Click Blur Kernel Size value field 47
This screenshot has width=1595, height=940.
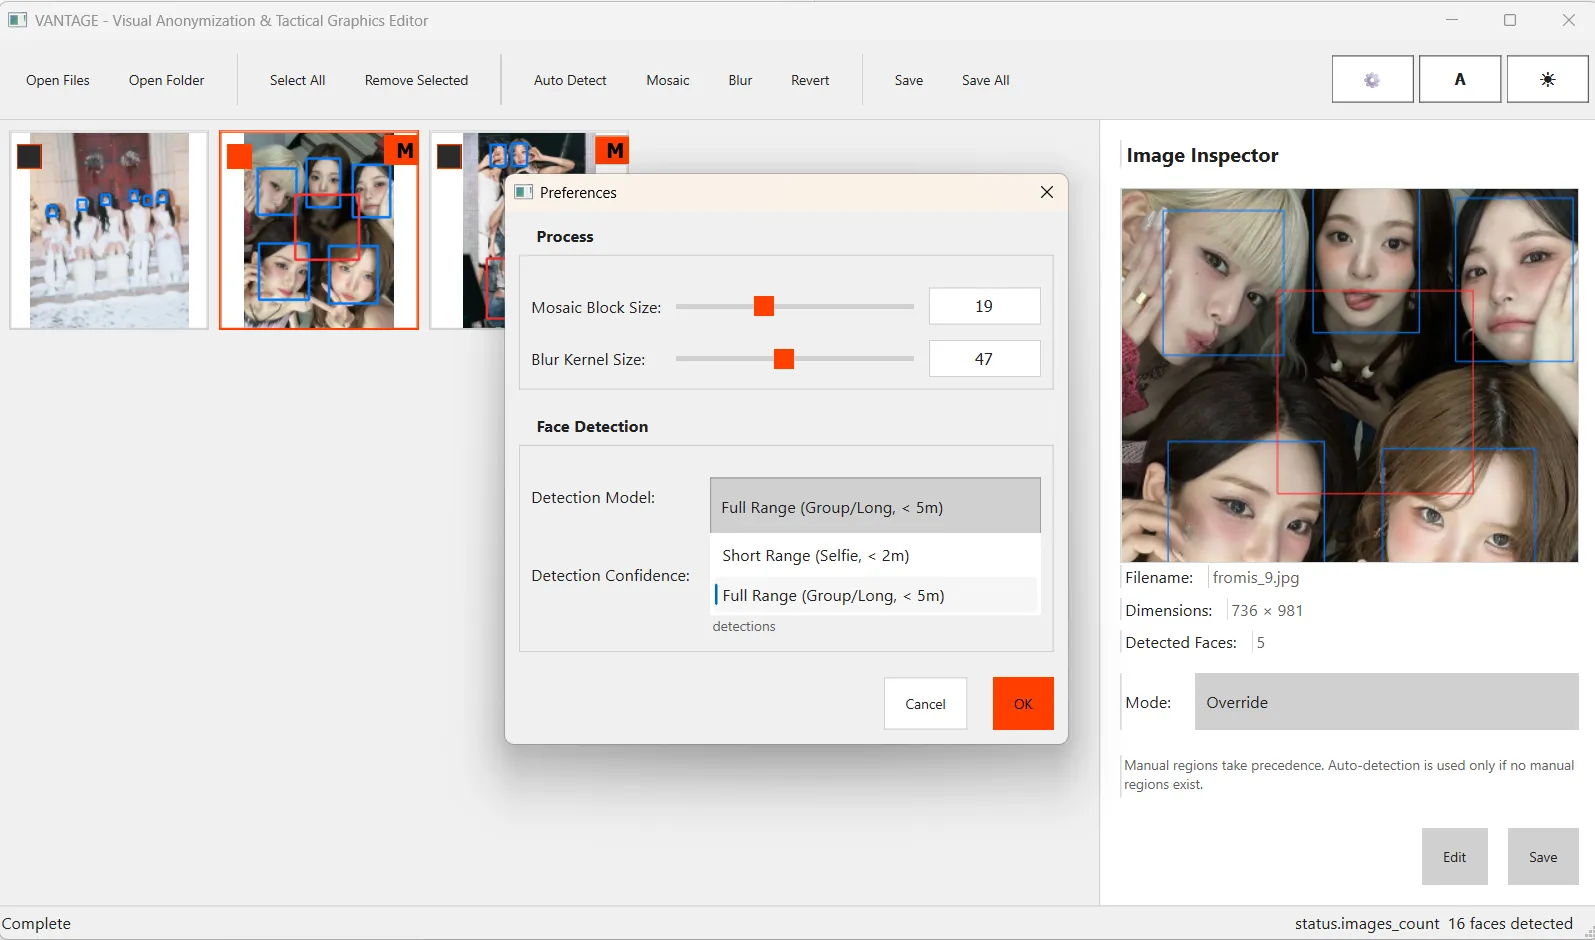tap(984, 358)
